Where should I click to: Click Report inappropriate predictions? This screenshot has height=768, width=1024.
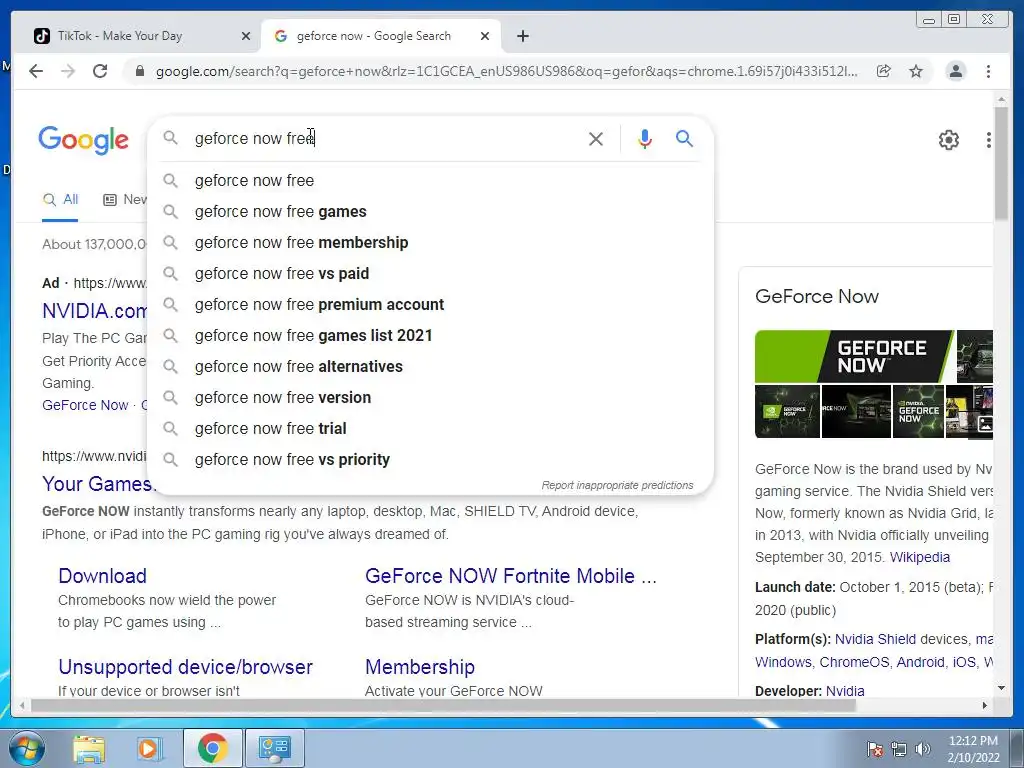pyautogui.click(x=617, y=485)
